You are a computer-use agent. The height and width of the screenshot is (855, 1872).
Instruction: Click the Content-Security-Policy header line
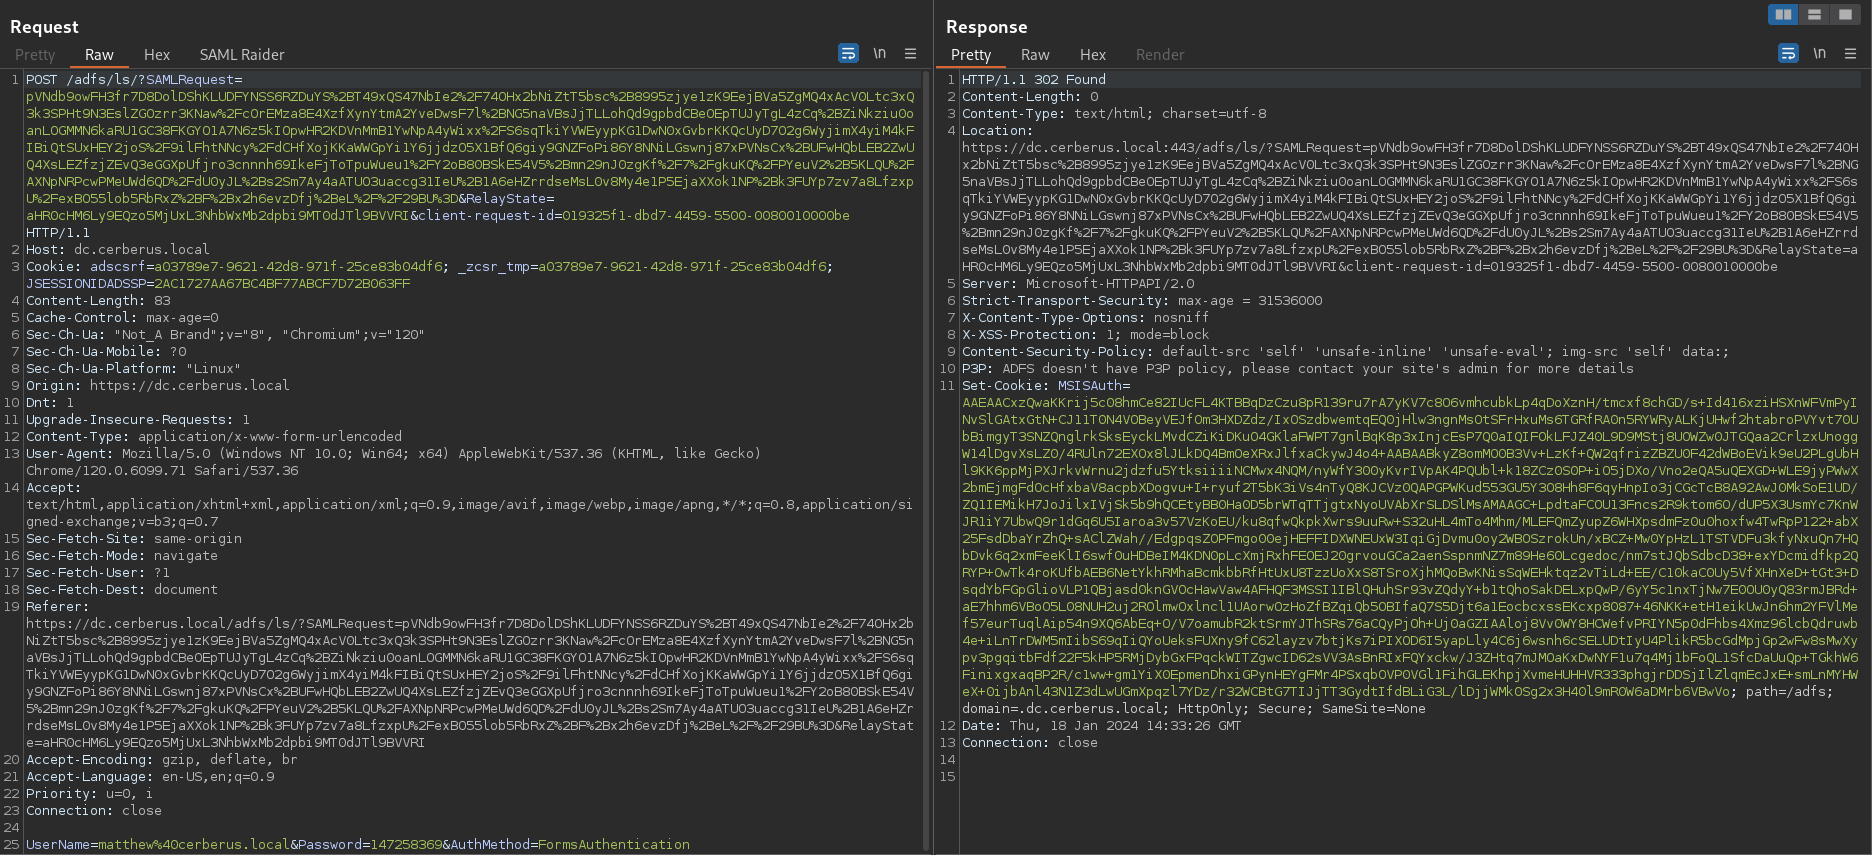[1346, 352]
